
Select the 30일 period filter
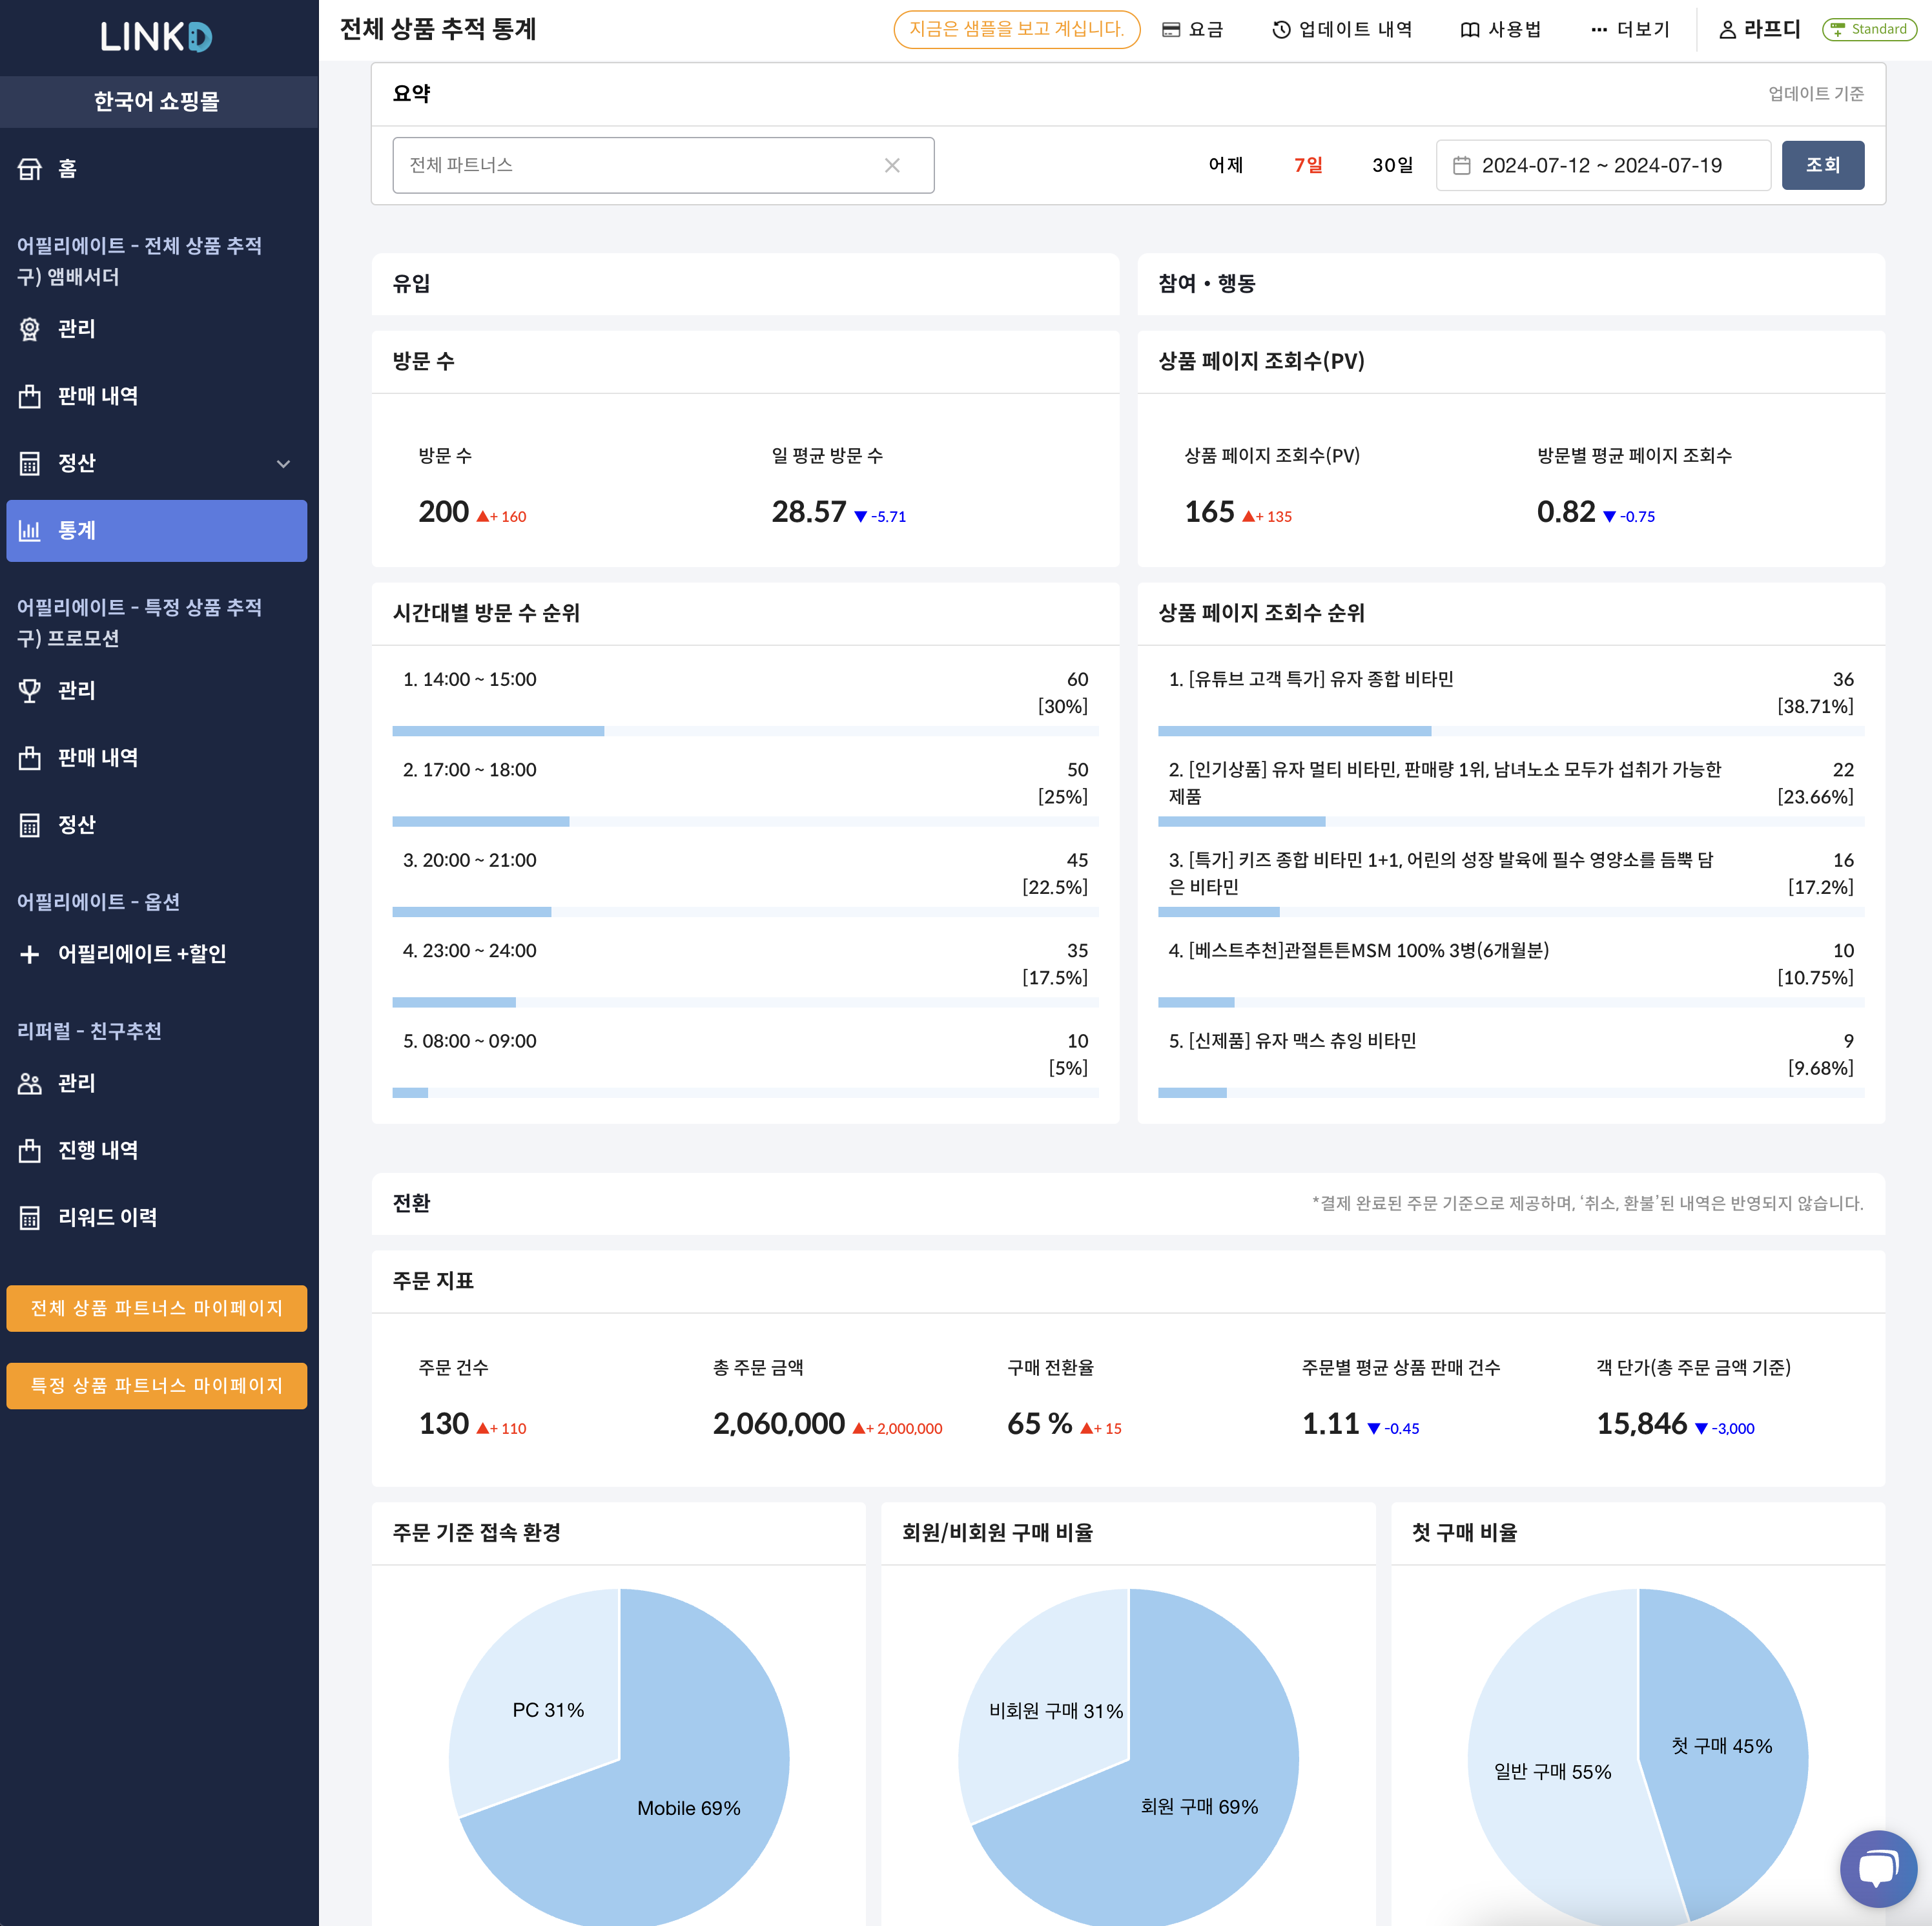coord(1392,165)
